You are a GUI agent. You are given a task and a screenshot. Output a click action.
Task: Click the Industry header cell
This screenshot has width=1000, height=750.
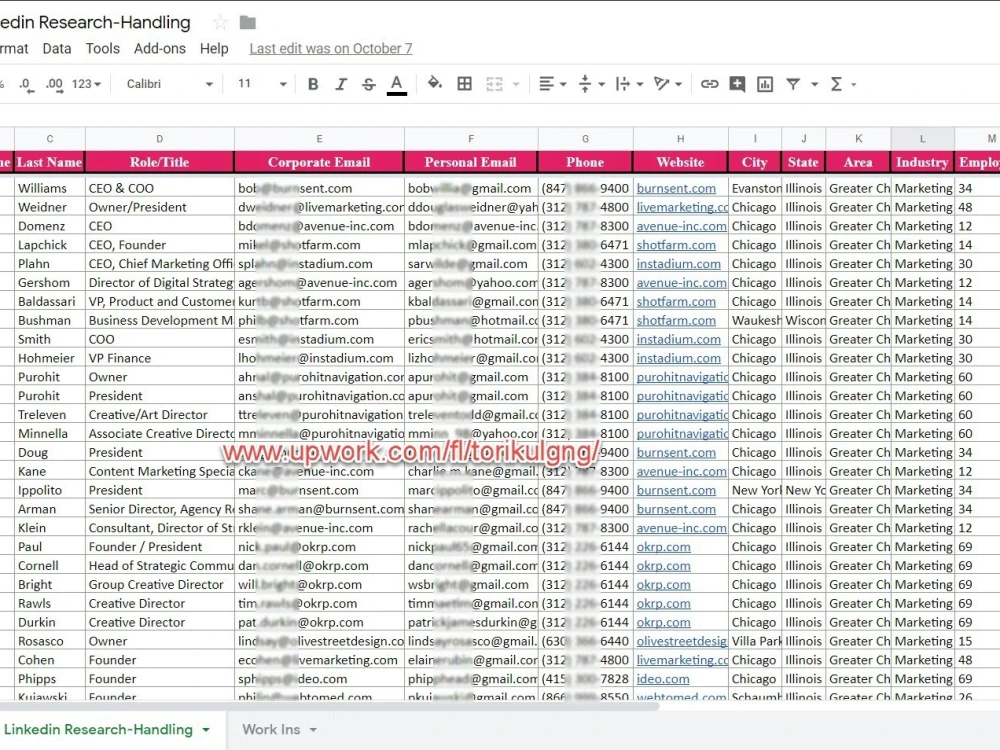(x=922, y=162)
